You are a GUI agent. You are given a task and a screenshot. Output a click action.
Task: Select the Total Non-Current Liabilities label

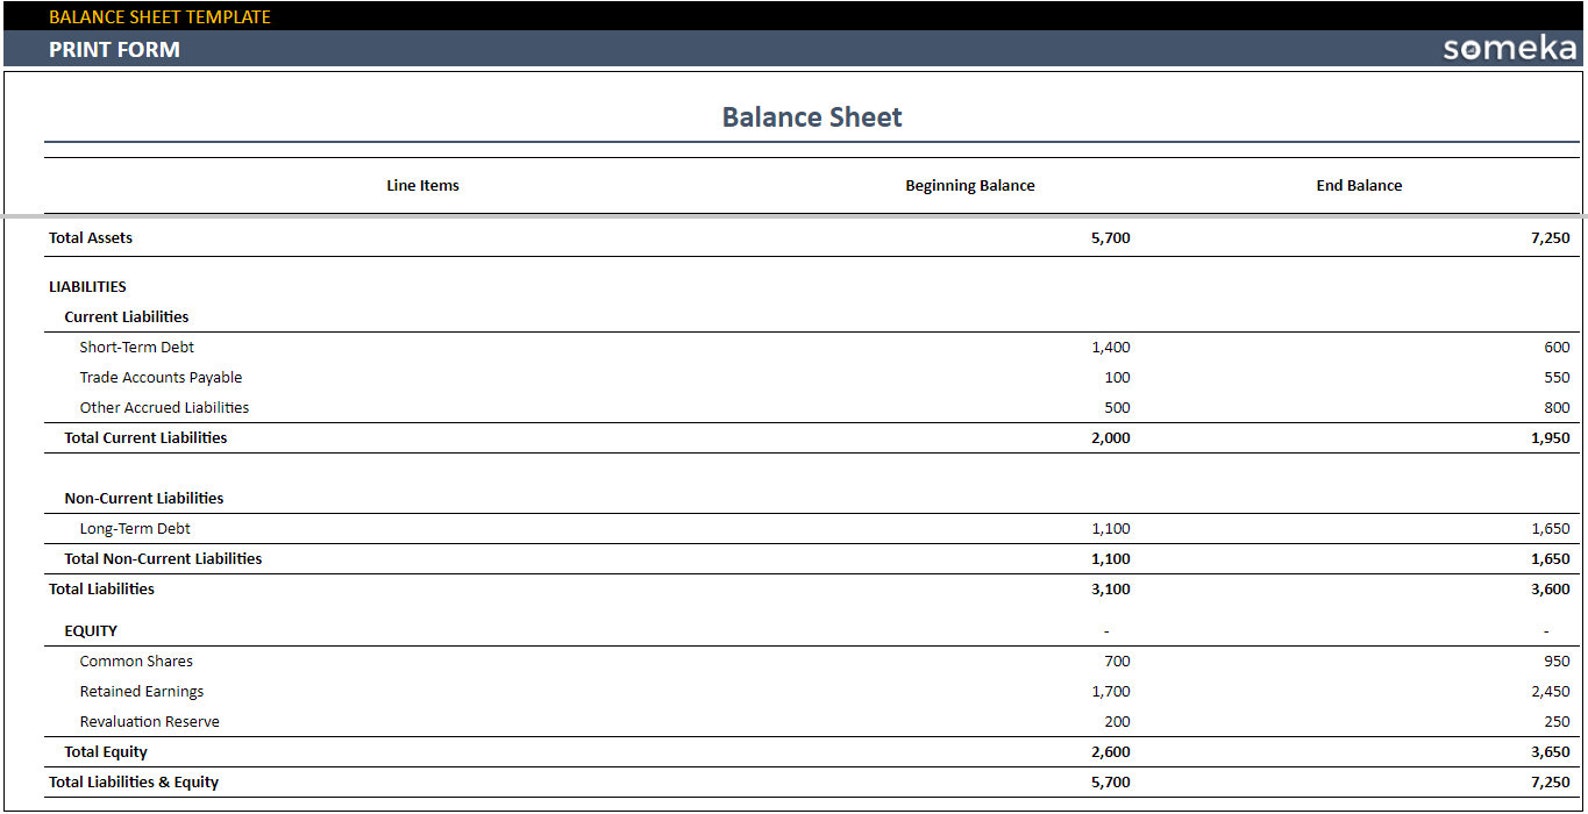(x=163, y=559)
